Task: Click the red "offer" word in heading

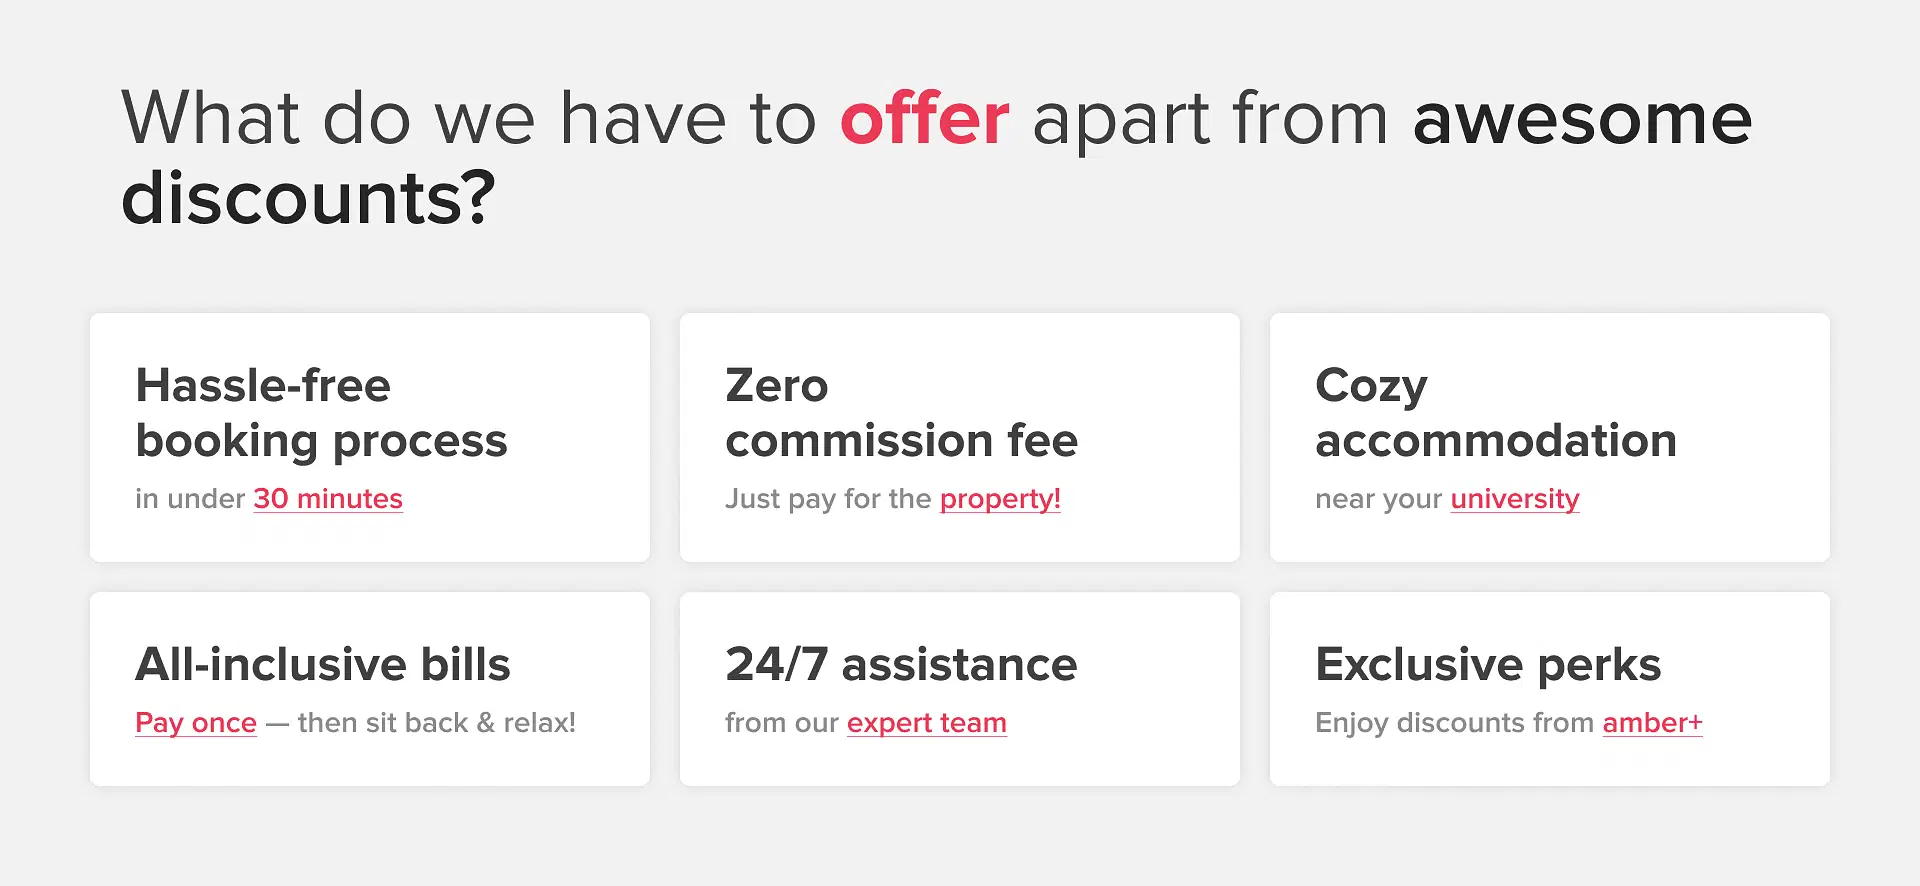Action: pyautogui.click(x=925, y=118)
